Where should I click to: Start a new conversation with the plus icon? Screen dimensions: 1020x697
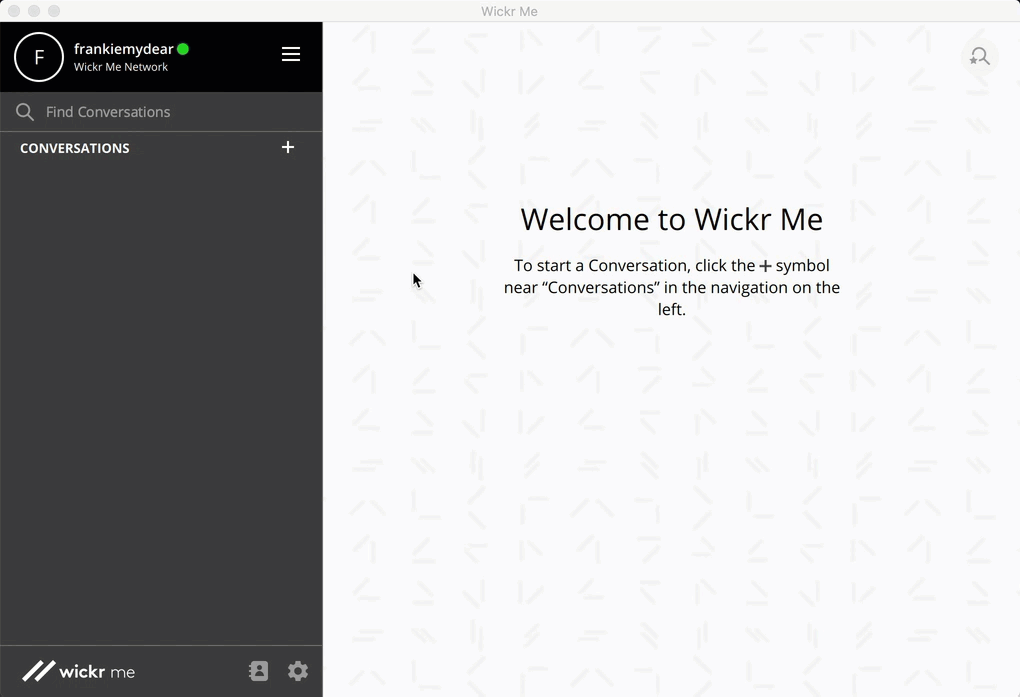(288, 147)
